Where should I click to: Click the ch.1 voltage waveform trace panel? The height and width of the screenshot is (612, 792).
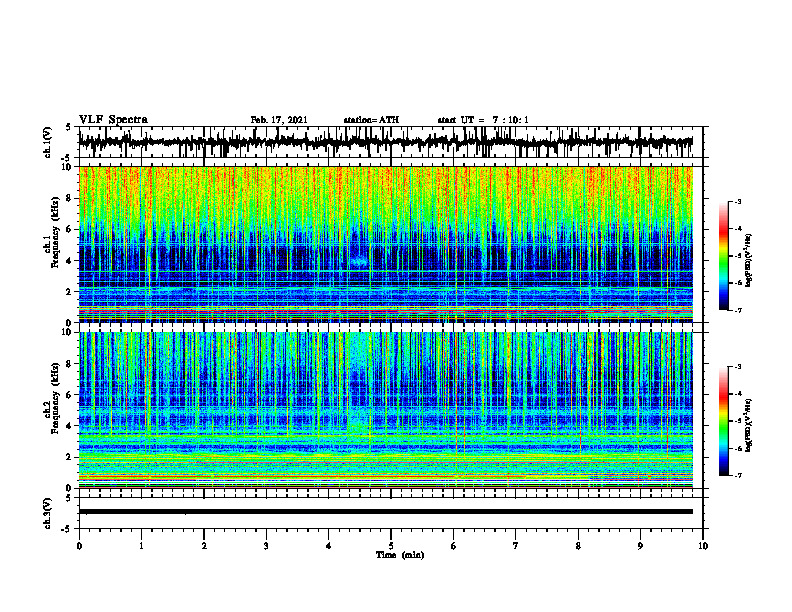click(x=390, y=142)
